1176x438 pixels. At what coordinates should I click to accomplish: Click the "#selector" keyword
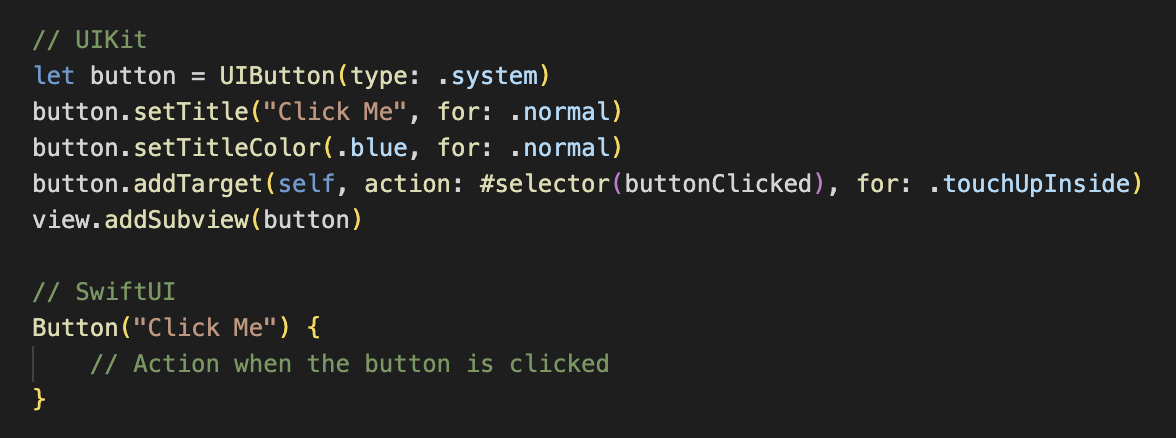[547, 184]
